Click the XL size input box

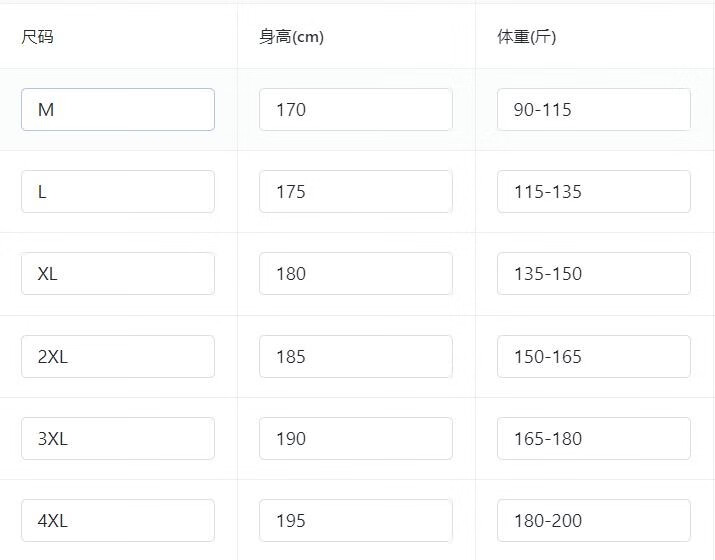coord(118,274)
